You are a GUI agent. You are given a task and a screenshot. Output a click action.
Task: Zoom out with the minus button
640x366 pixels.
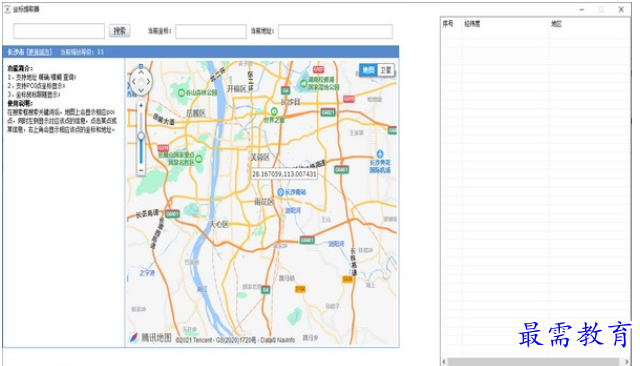[141, 171]
